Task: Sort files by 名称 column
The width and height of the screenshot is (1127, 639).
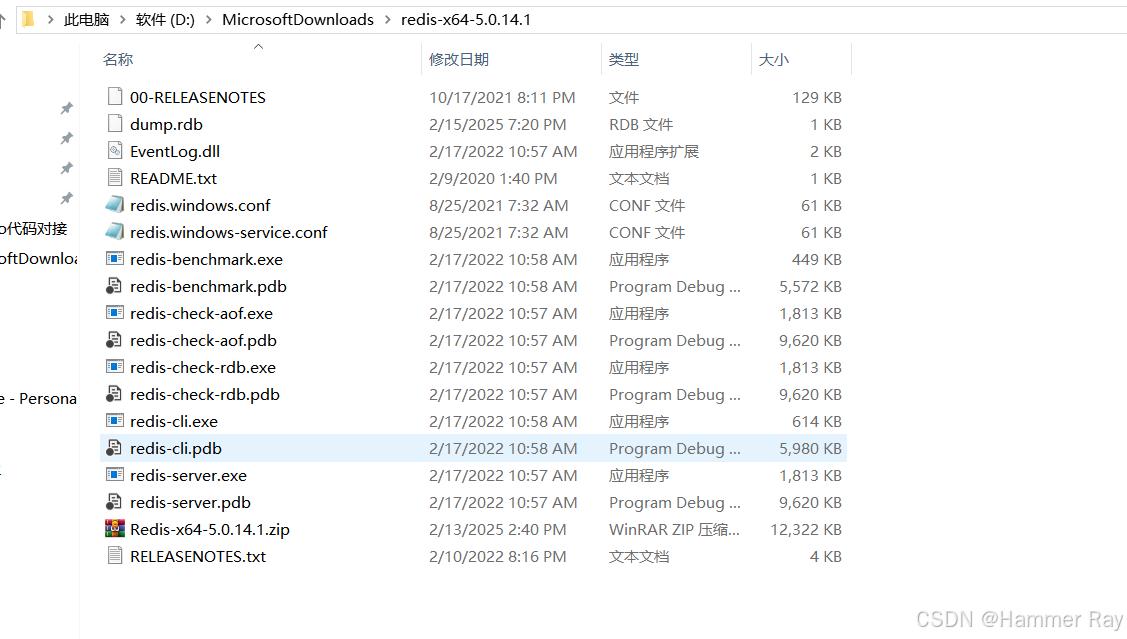Action: tap(118, 60)
